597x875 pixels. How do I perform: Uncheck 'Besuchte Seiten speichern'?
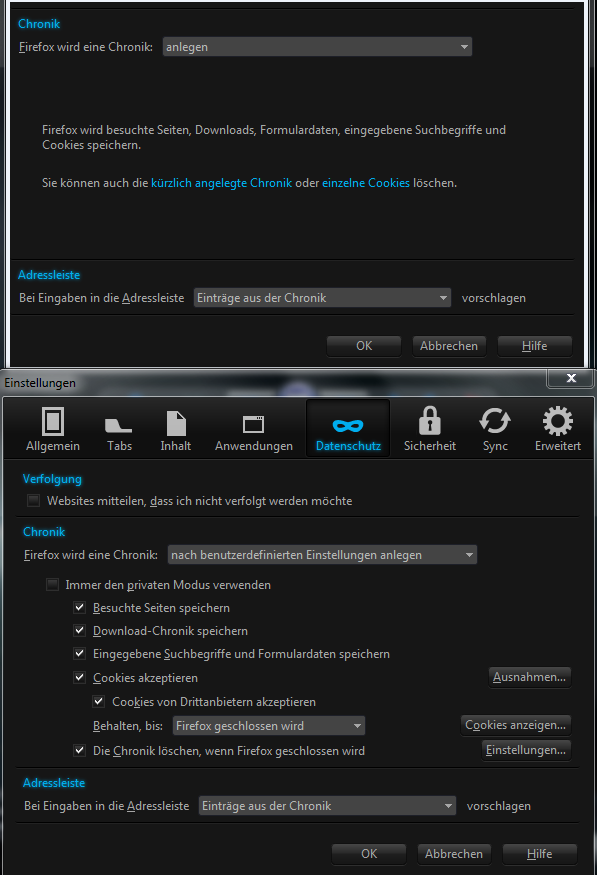(x=80, y=608)
